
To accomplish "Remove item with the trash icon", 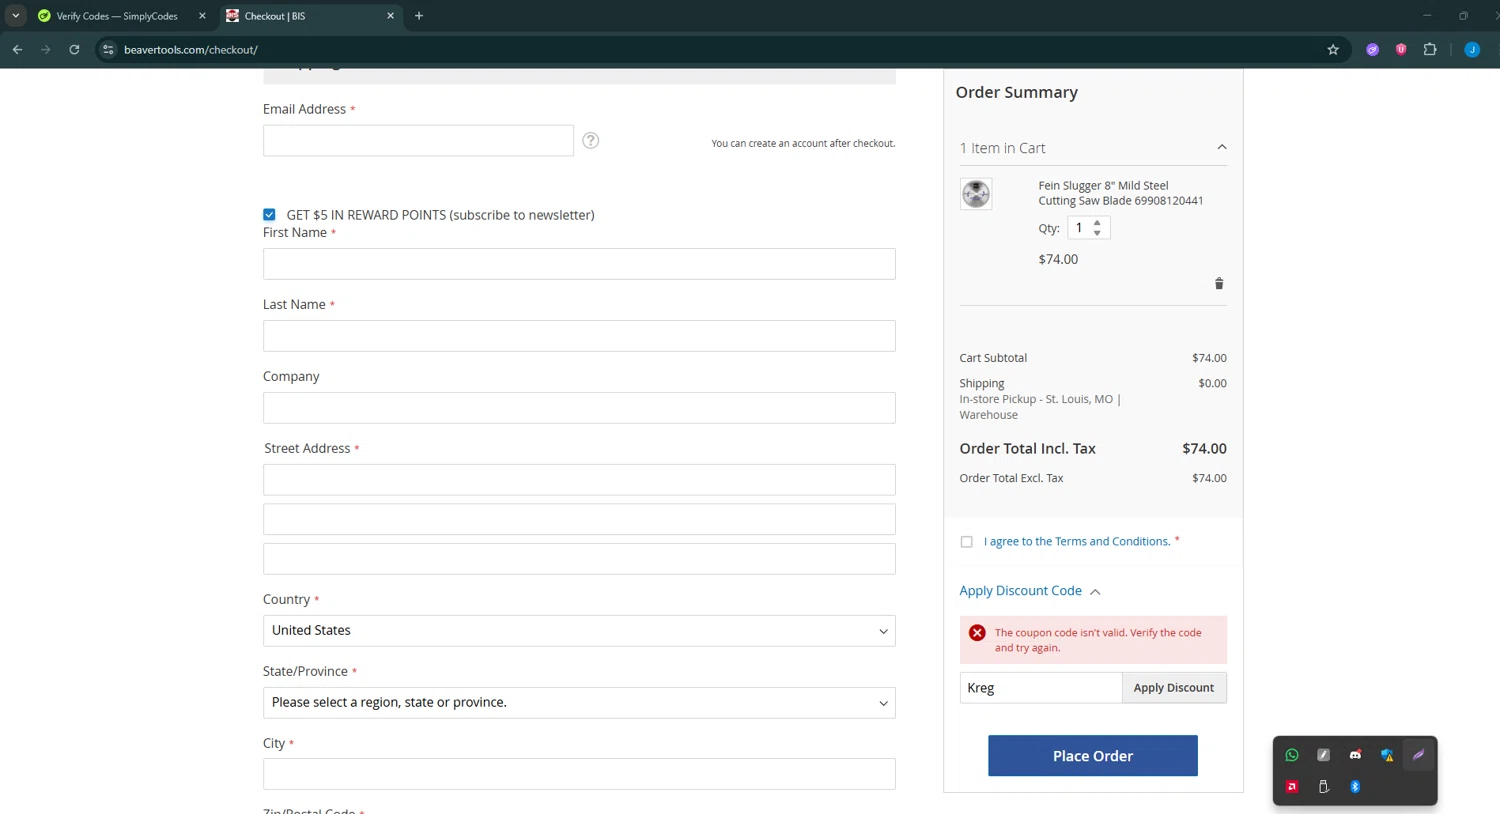I will tap(1219, 284).
